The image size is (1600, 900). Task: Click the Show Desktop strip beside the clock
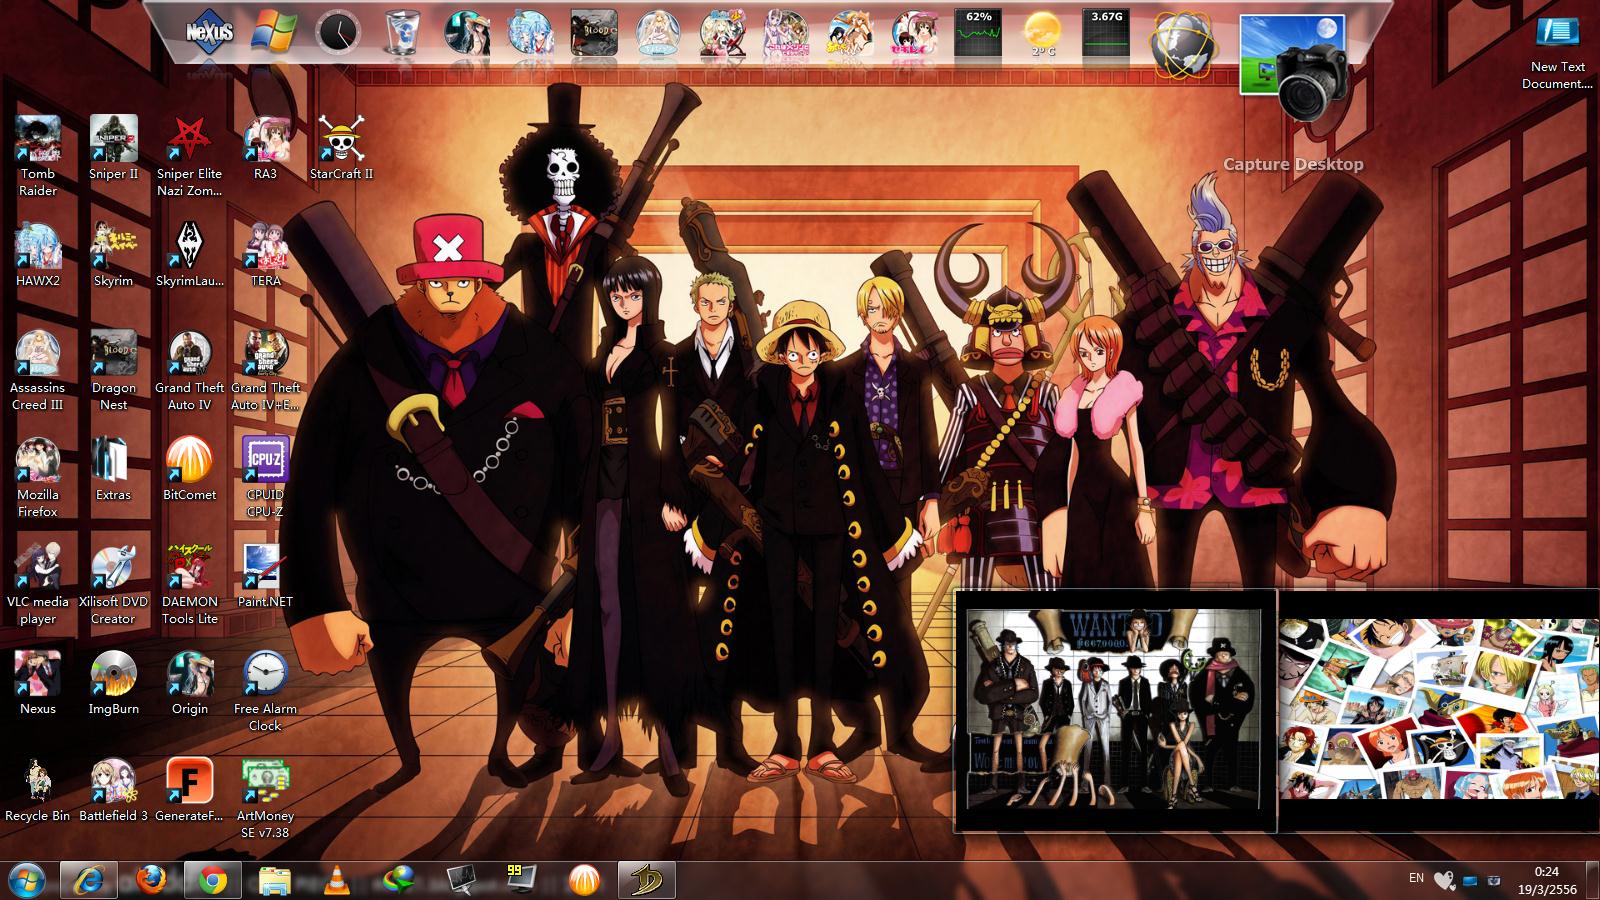pyautogui.click(x=1593, y=880)
